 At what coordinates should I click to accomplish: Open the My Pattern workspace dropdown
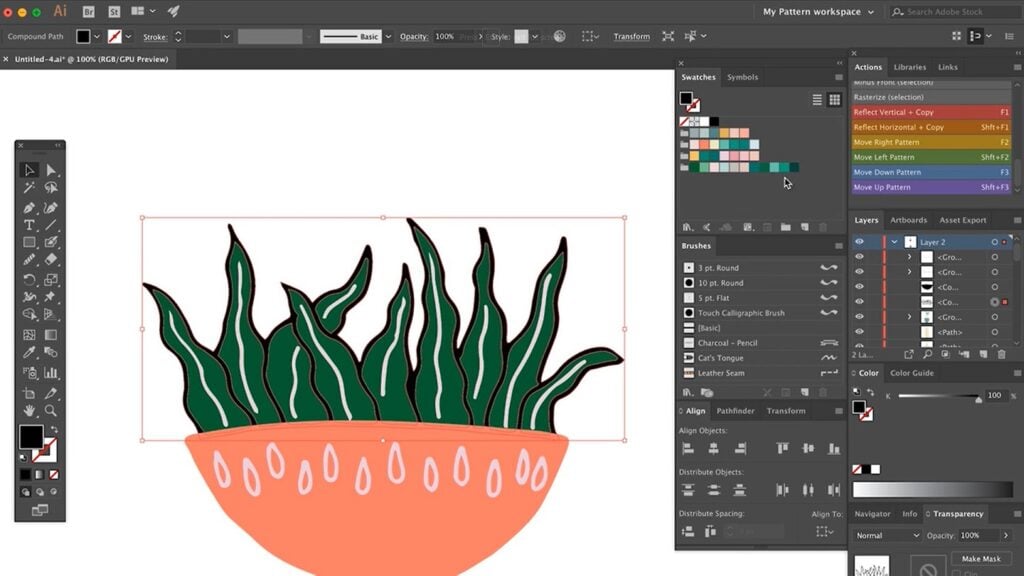point(818,12)
